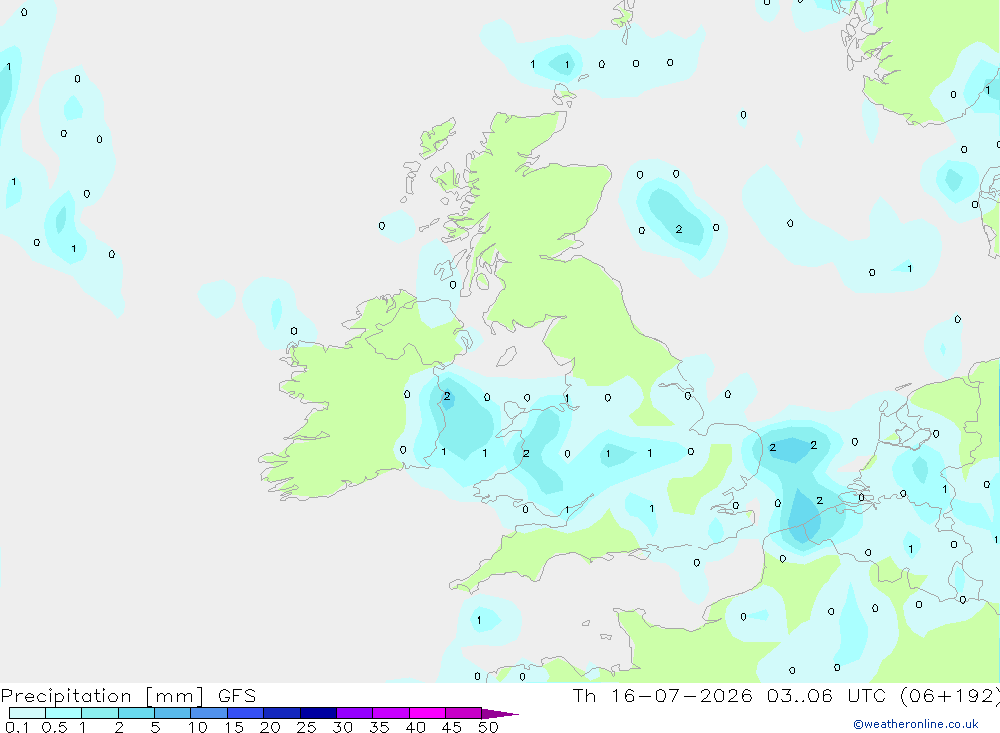This screenshot has height=733, width=1000.
Task: Click the '5' legend scale label
Action: click(x=155, y=727)
